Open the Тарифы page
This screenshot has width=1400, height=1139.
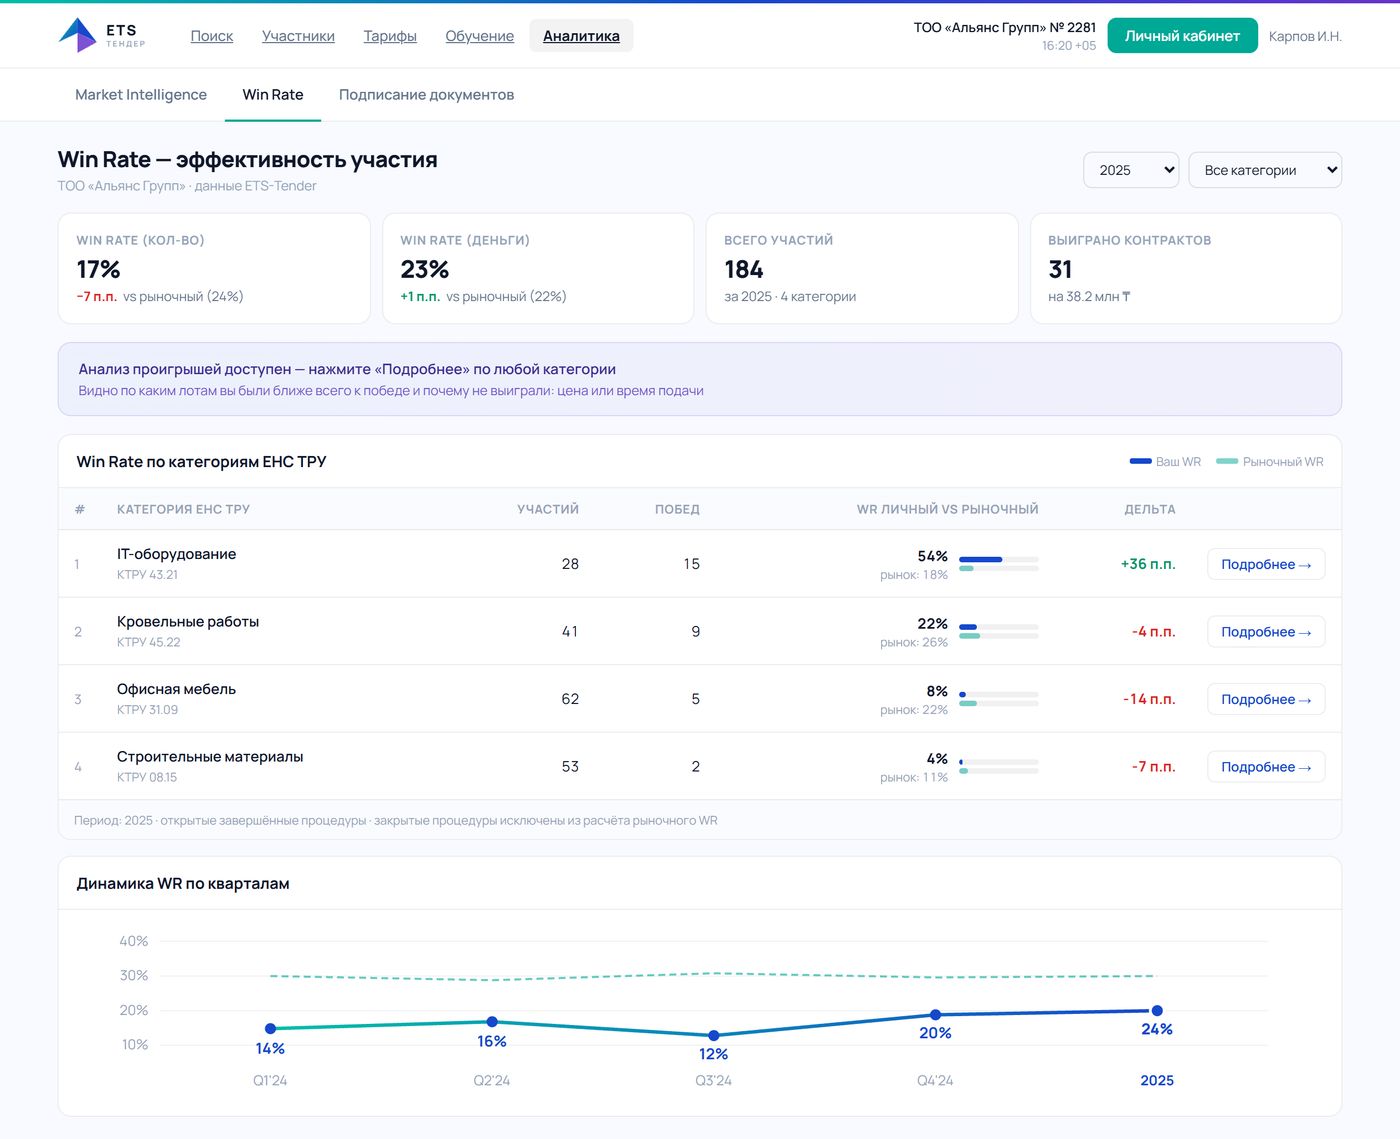(390, 36)
